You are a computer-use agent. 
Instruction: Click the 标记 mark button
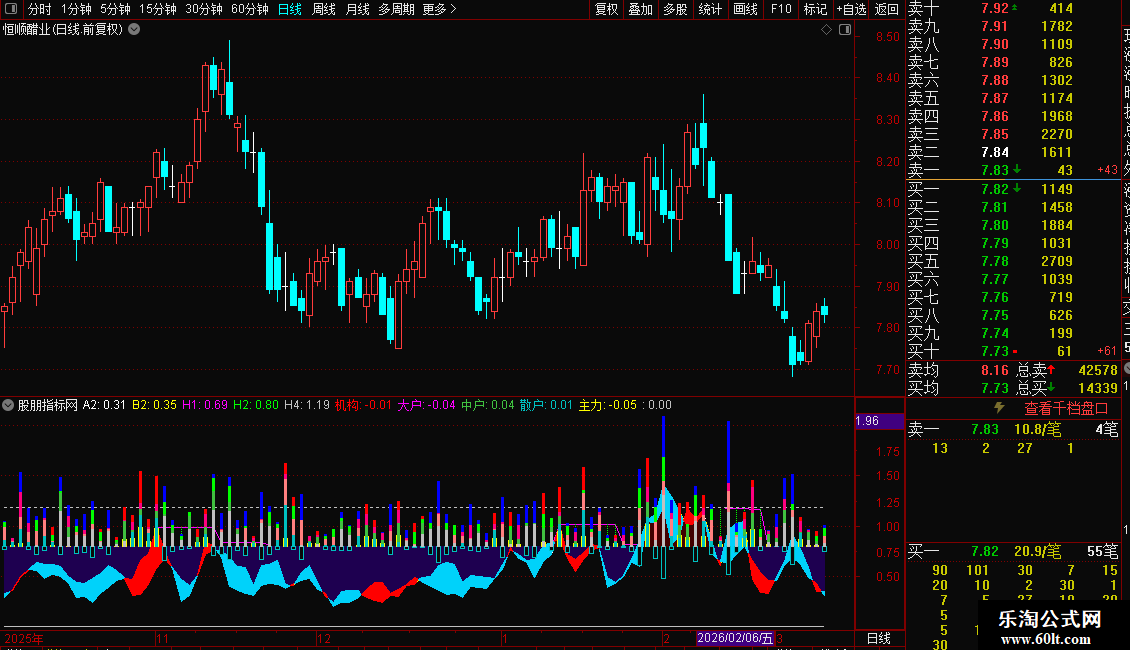pos(815,9)
